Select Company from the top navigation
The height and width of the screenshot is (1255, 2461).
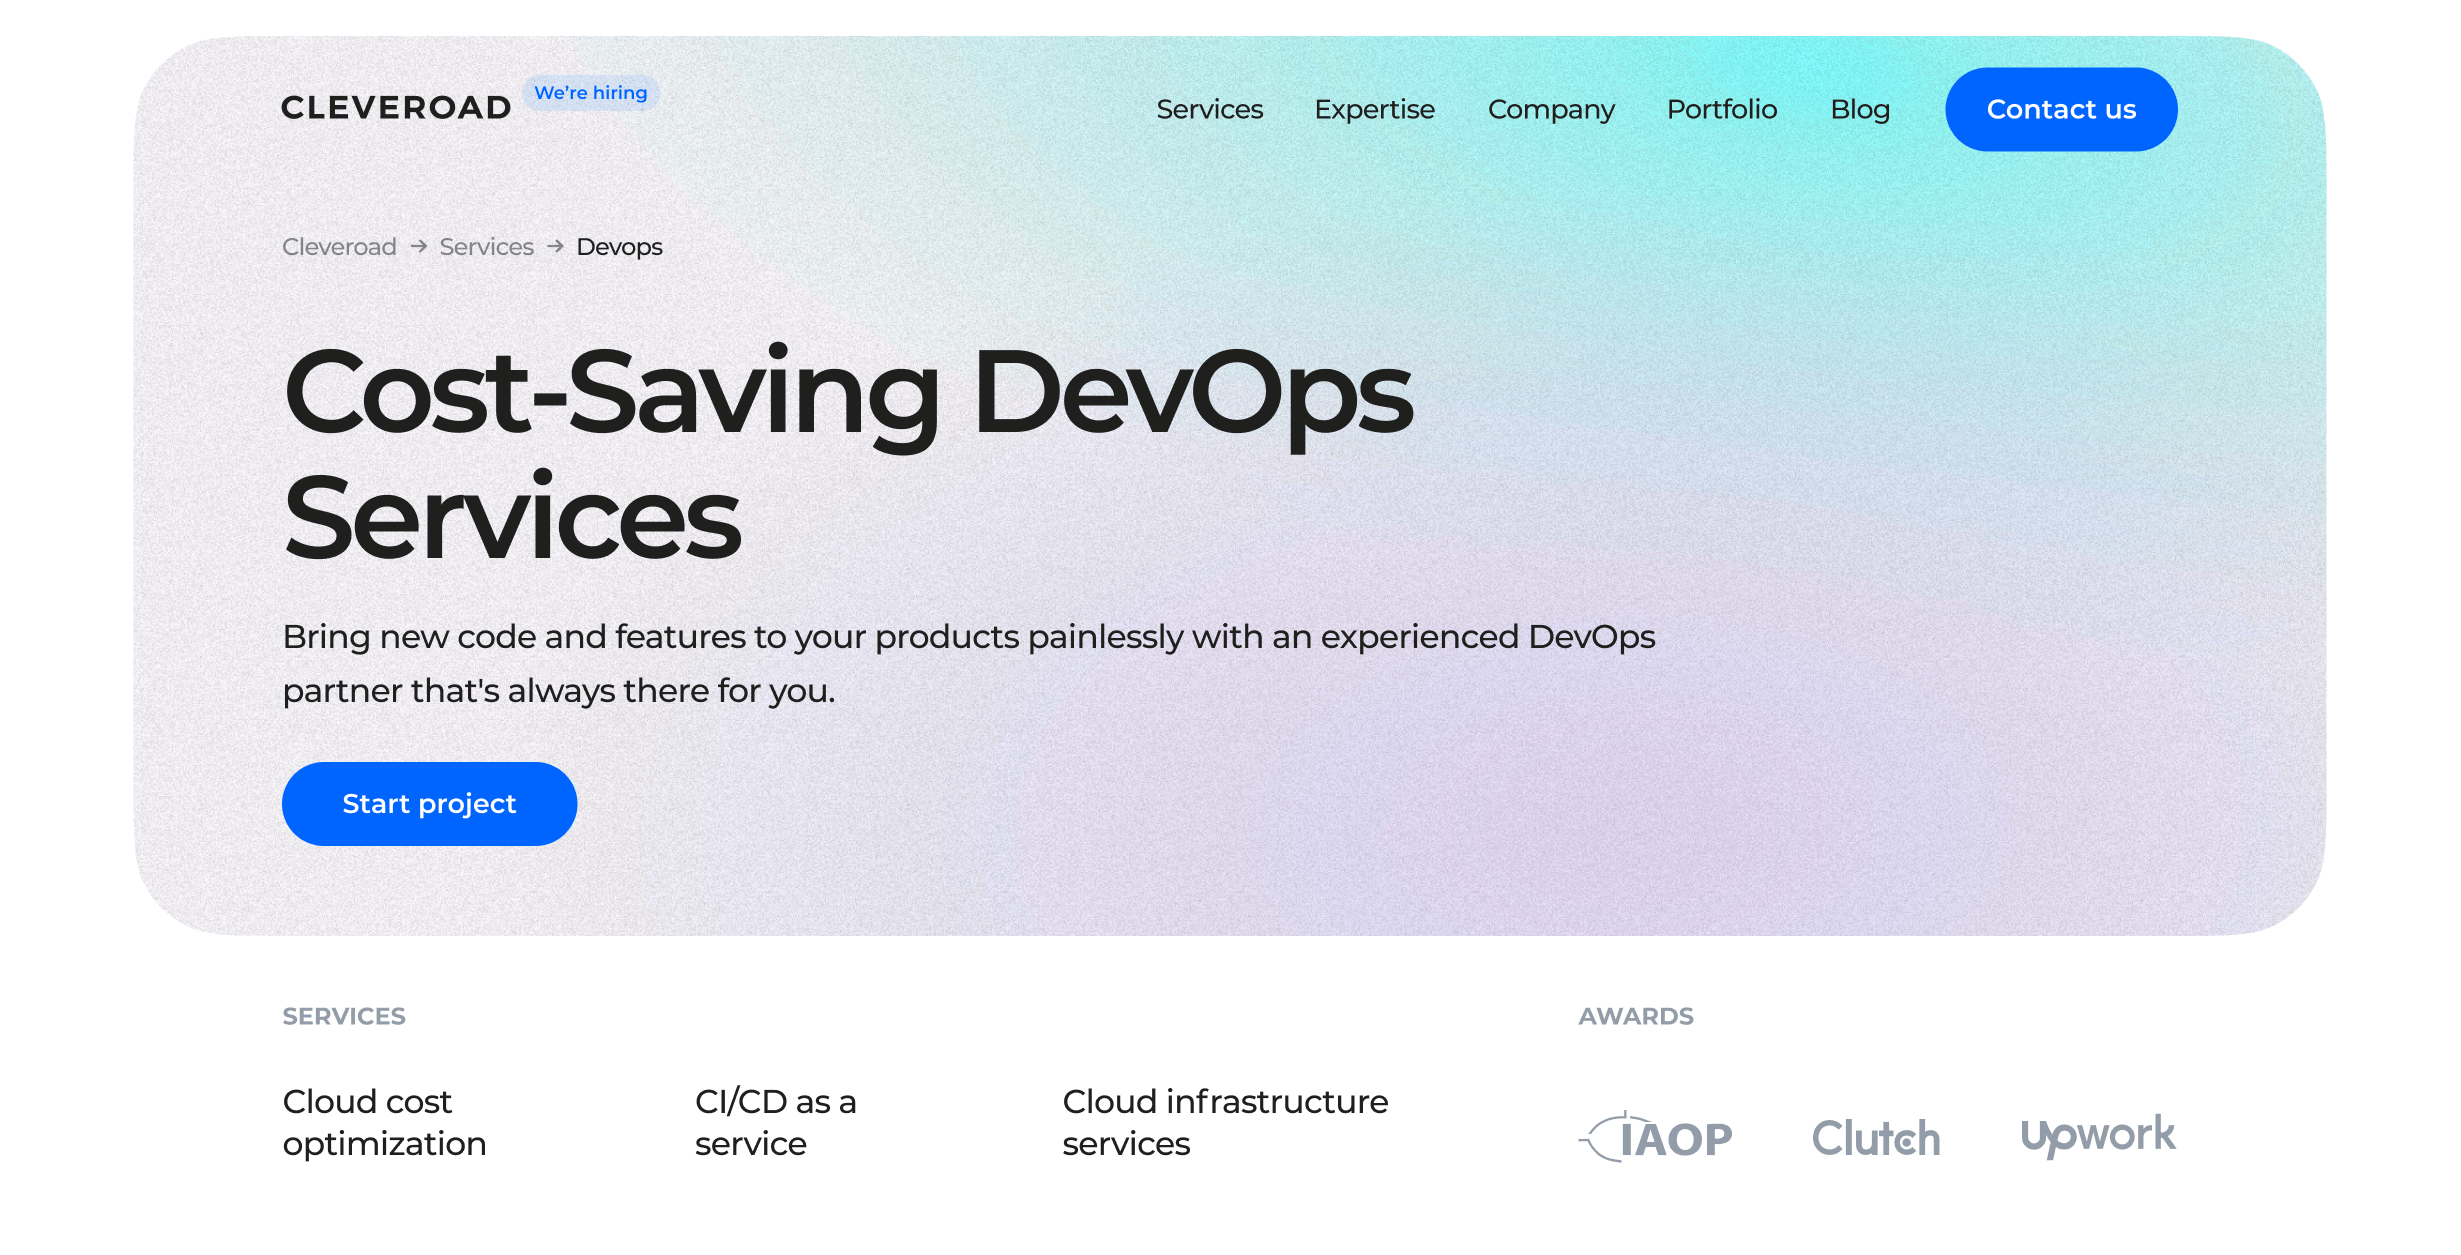click(1551, 109)
